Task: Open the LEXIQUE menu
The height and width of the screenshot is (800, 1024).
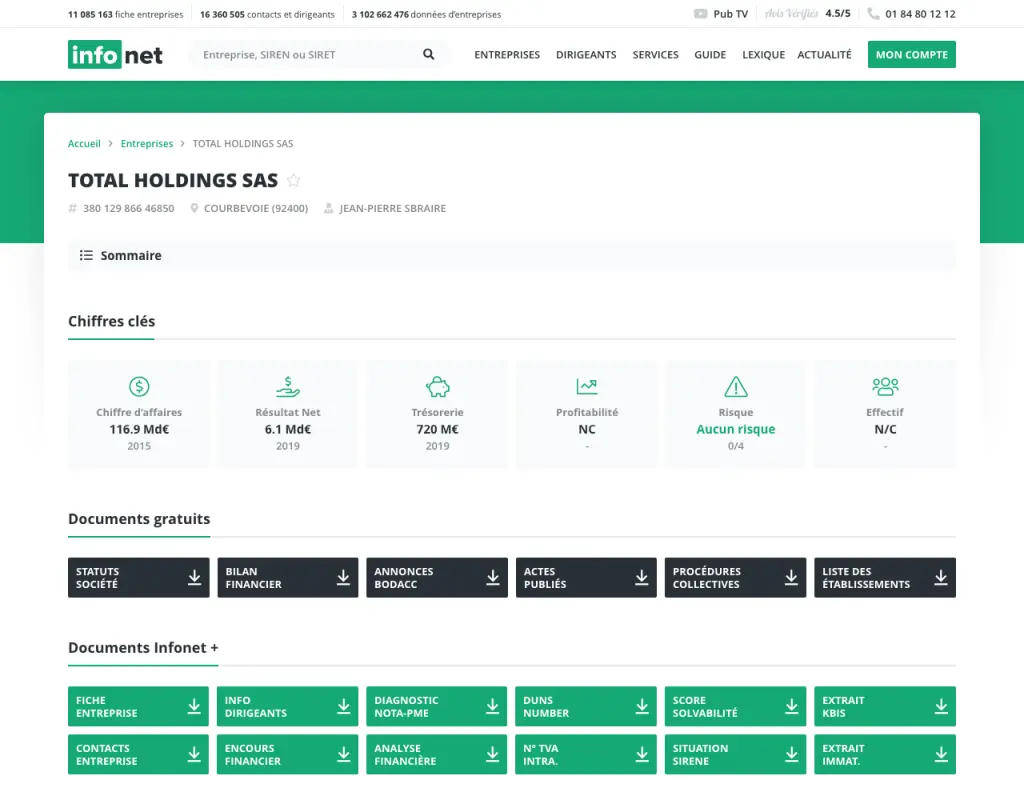Action: [x=763, y=55]
